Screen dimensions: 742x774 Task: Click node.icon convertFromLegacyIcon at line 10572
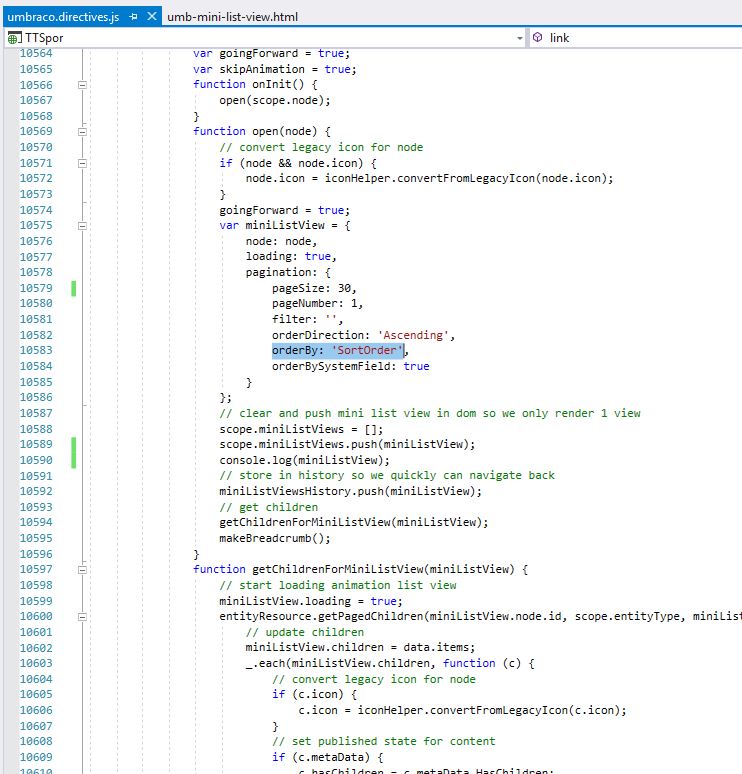[430, 178]
